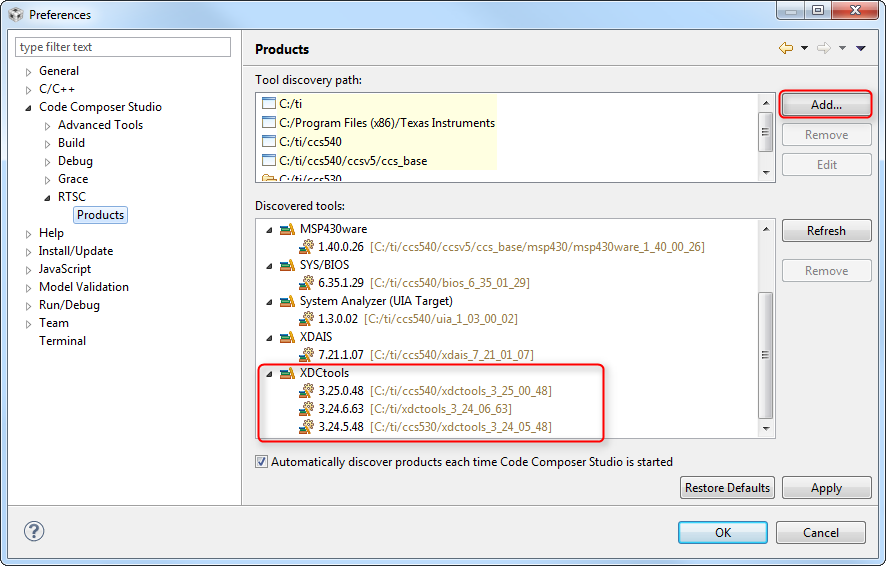Click version icon for XDCtools 3.24.5.48
886x566 pixels.
pos(306,426)
